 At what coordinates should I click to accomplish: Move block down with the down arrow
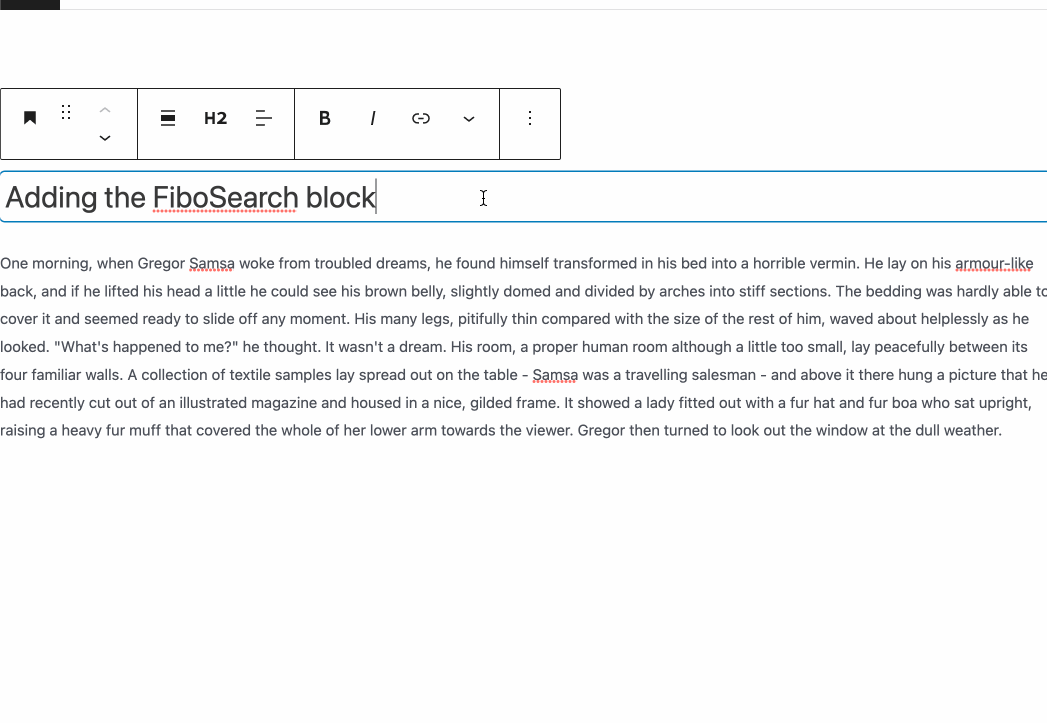(105, 138)
